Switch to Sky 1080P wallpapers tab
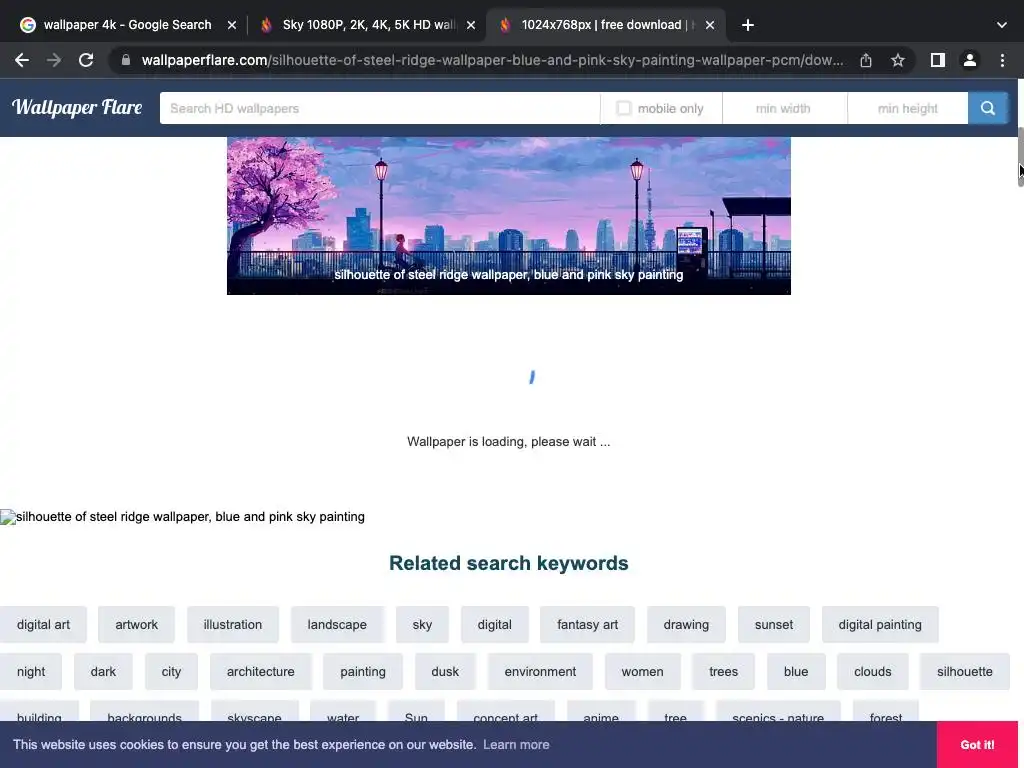This screenshot has width=1024, height=768. [369, 25]
